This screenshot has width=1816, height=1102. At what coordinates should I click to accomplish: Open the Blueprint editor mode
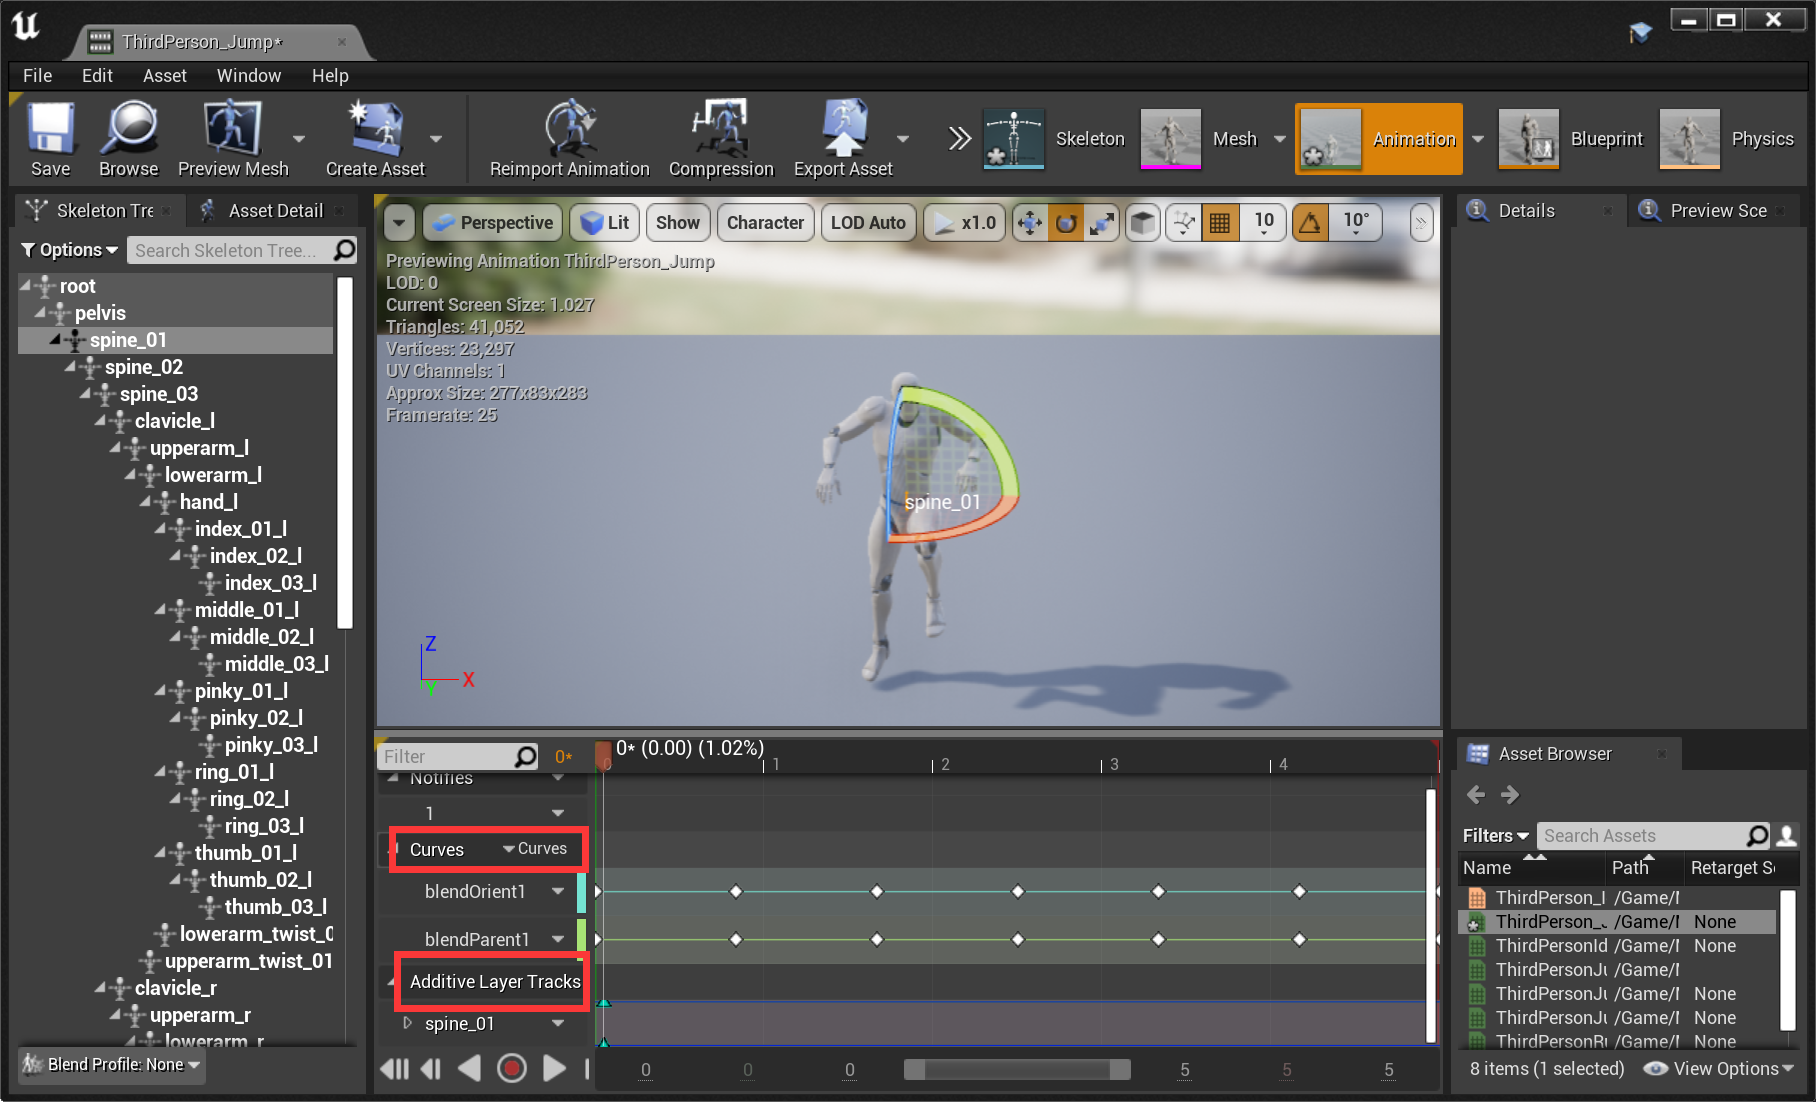1572,139
